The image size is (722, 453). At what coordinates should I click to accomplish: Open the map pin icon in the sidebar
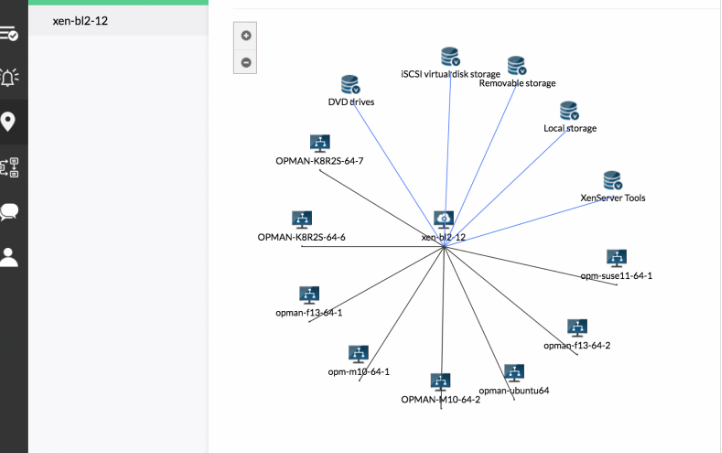(8, 122)
